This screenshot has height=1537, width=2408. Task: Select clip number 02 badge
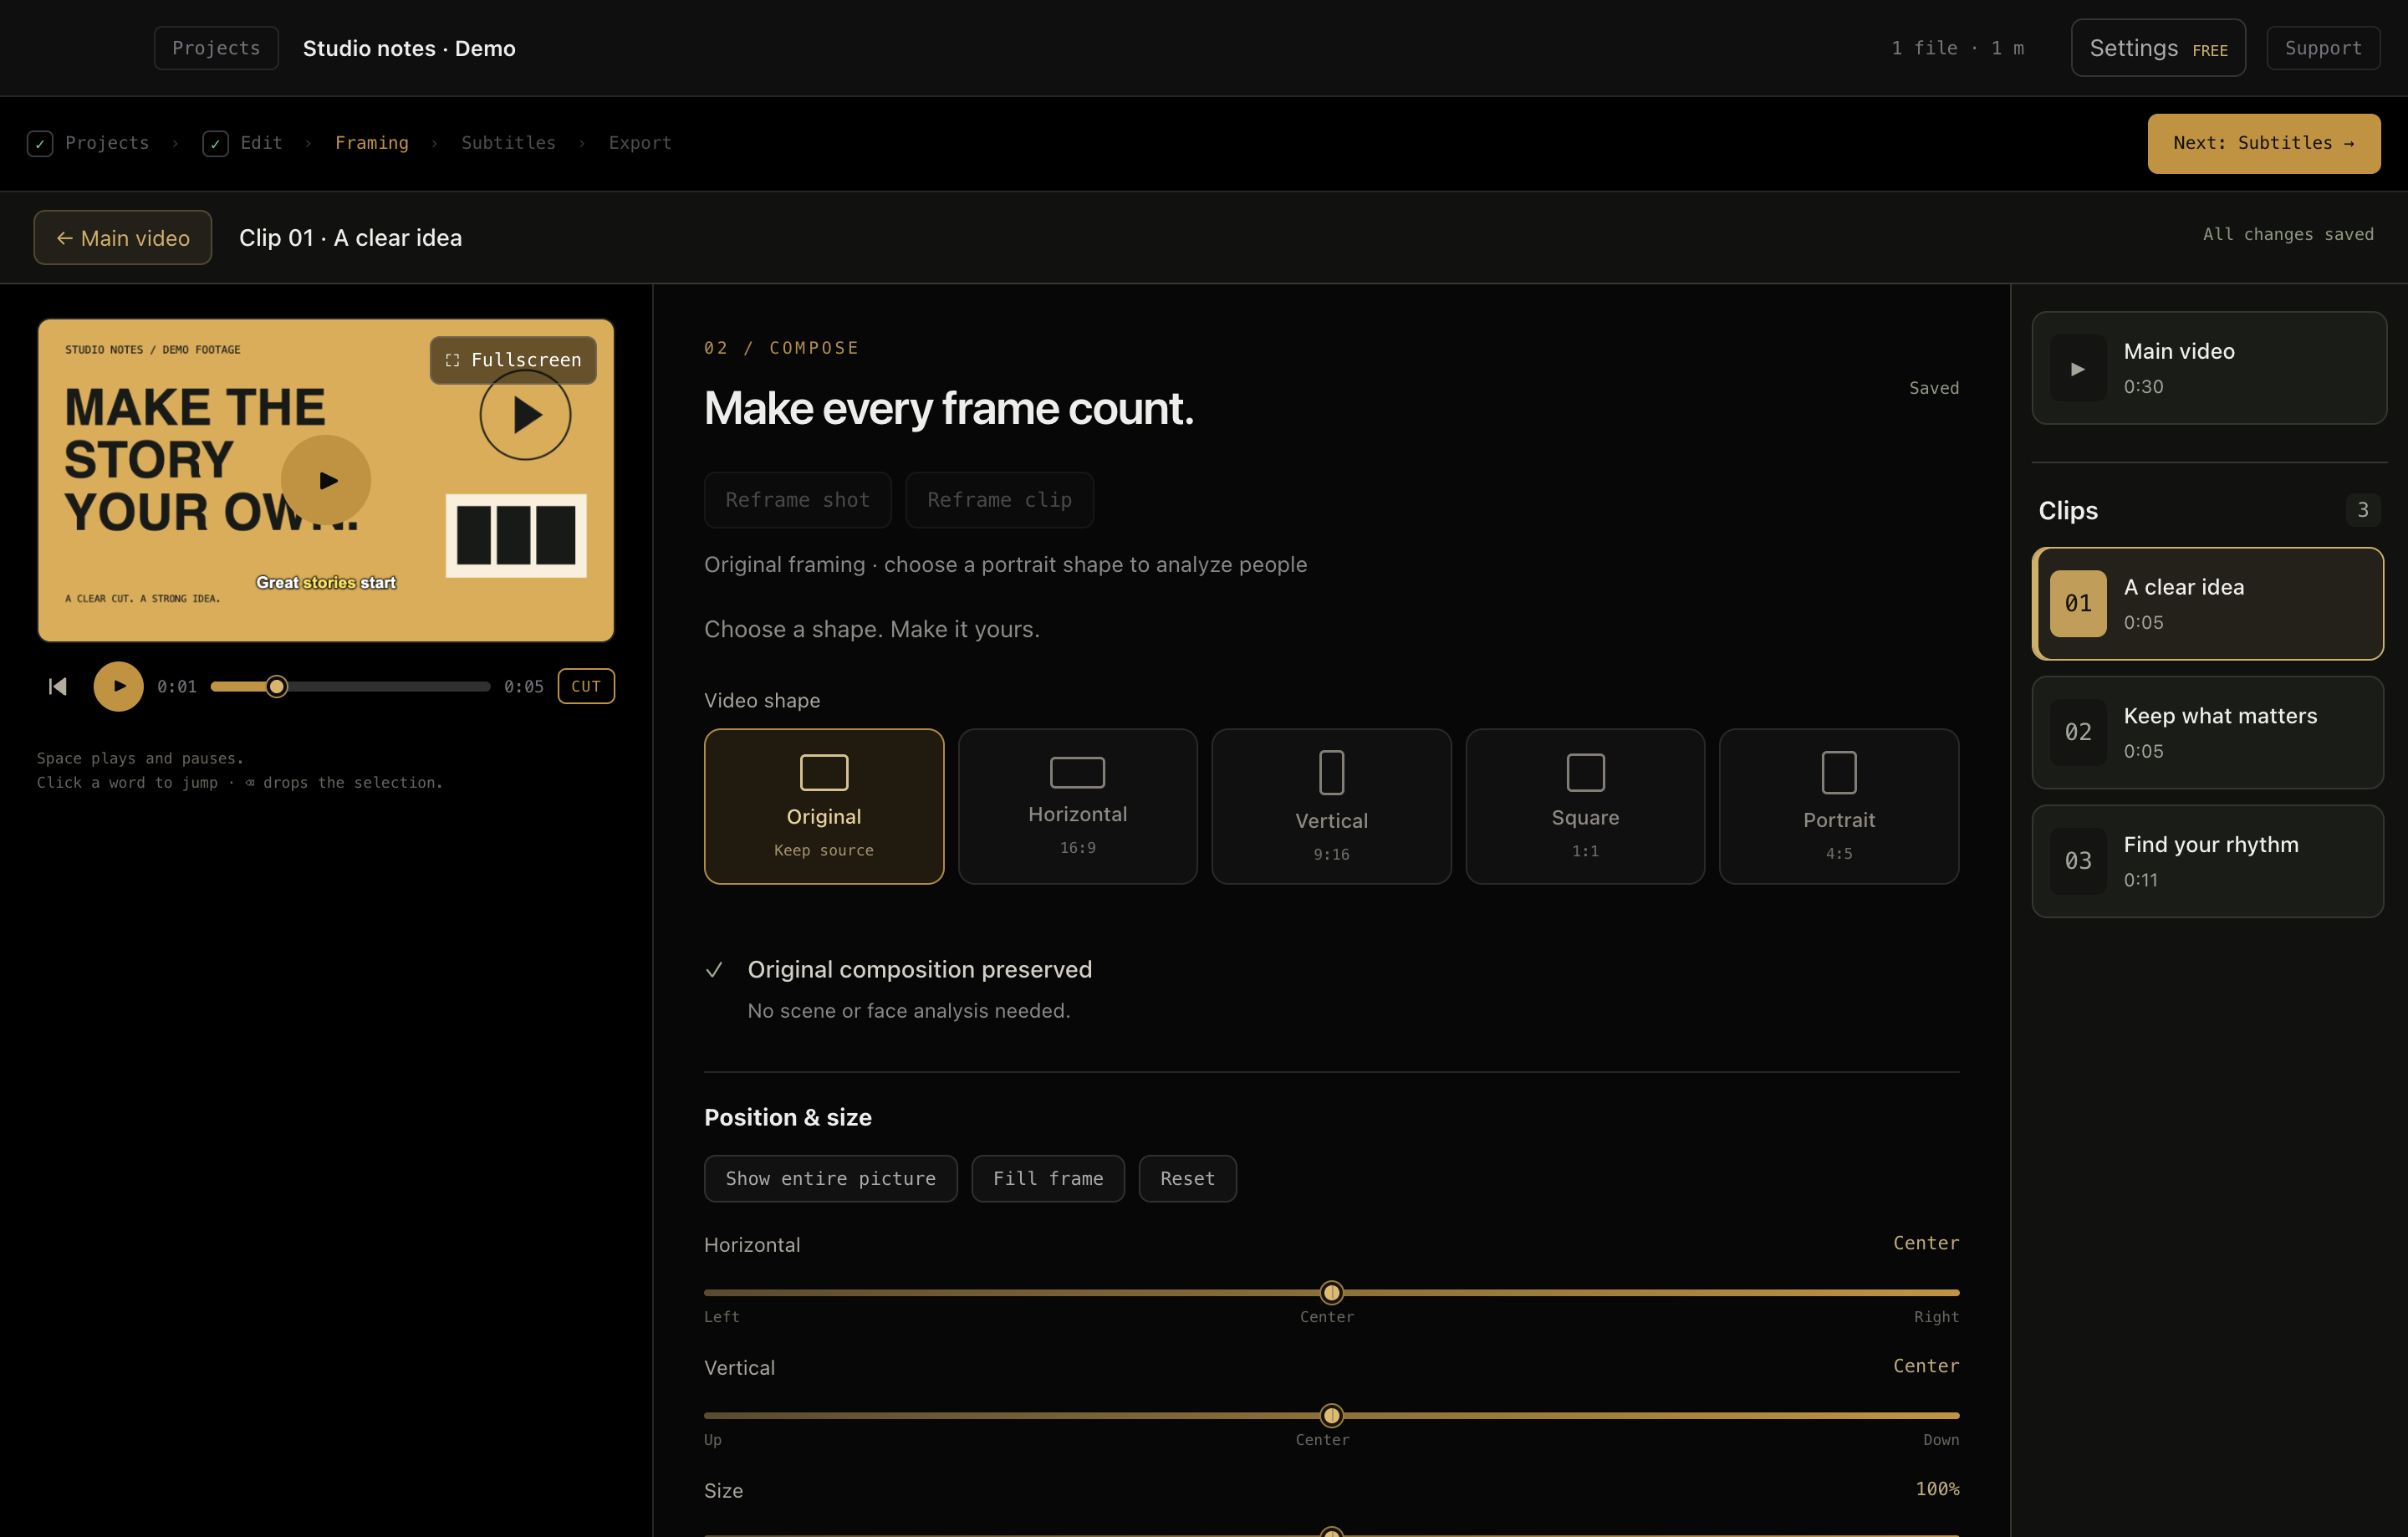coord(2078,732)
